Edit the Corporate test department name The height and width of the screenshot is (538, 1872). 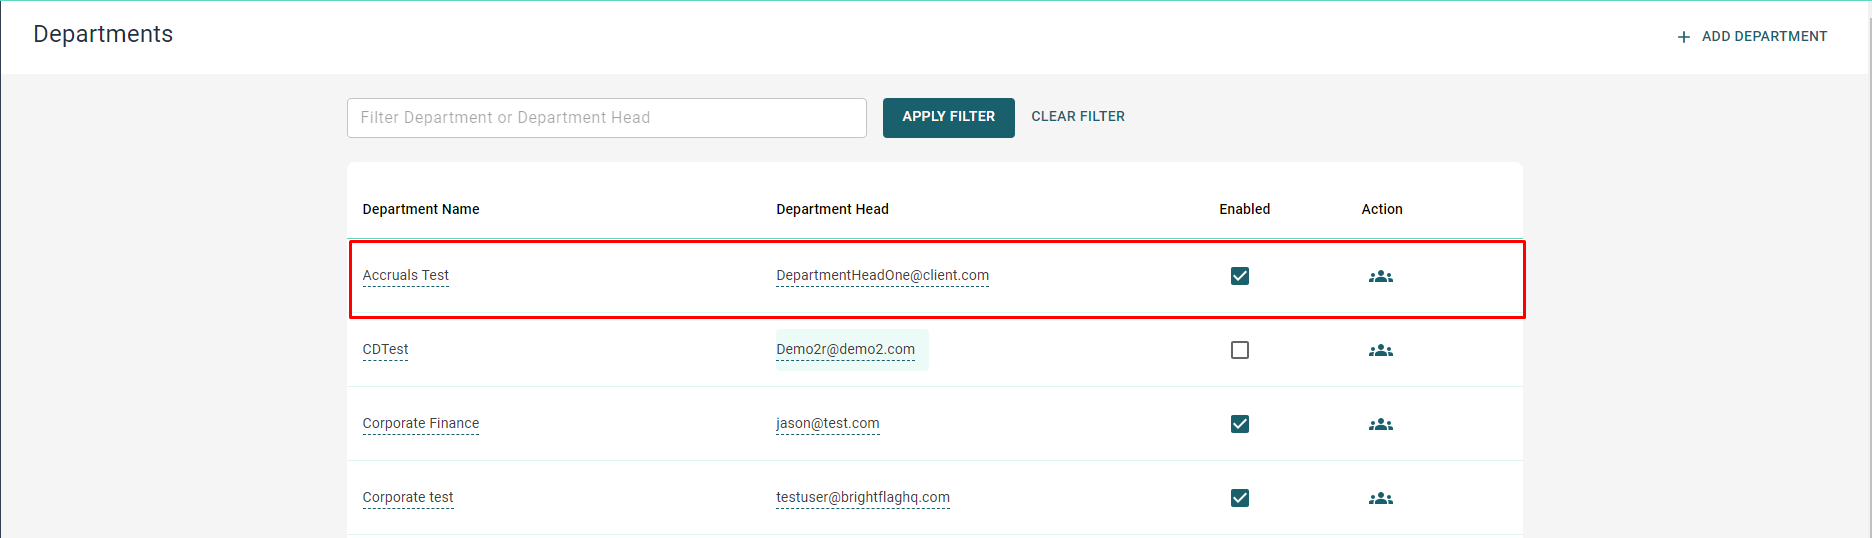[x=408, y=497]
